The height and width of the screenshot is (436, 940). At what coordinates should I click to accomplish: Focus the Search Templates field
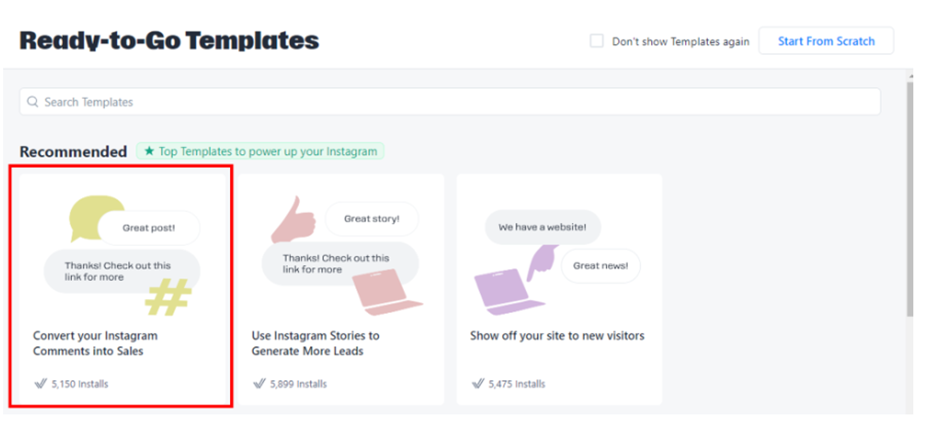450,102
